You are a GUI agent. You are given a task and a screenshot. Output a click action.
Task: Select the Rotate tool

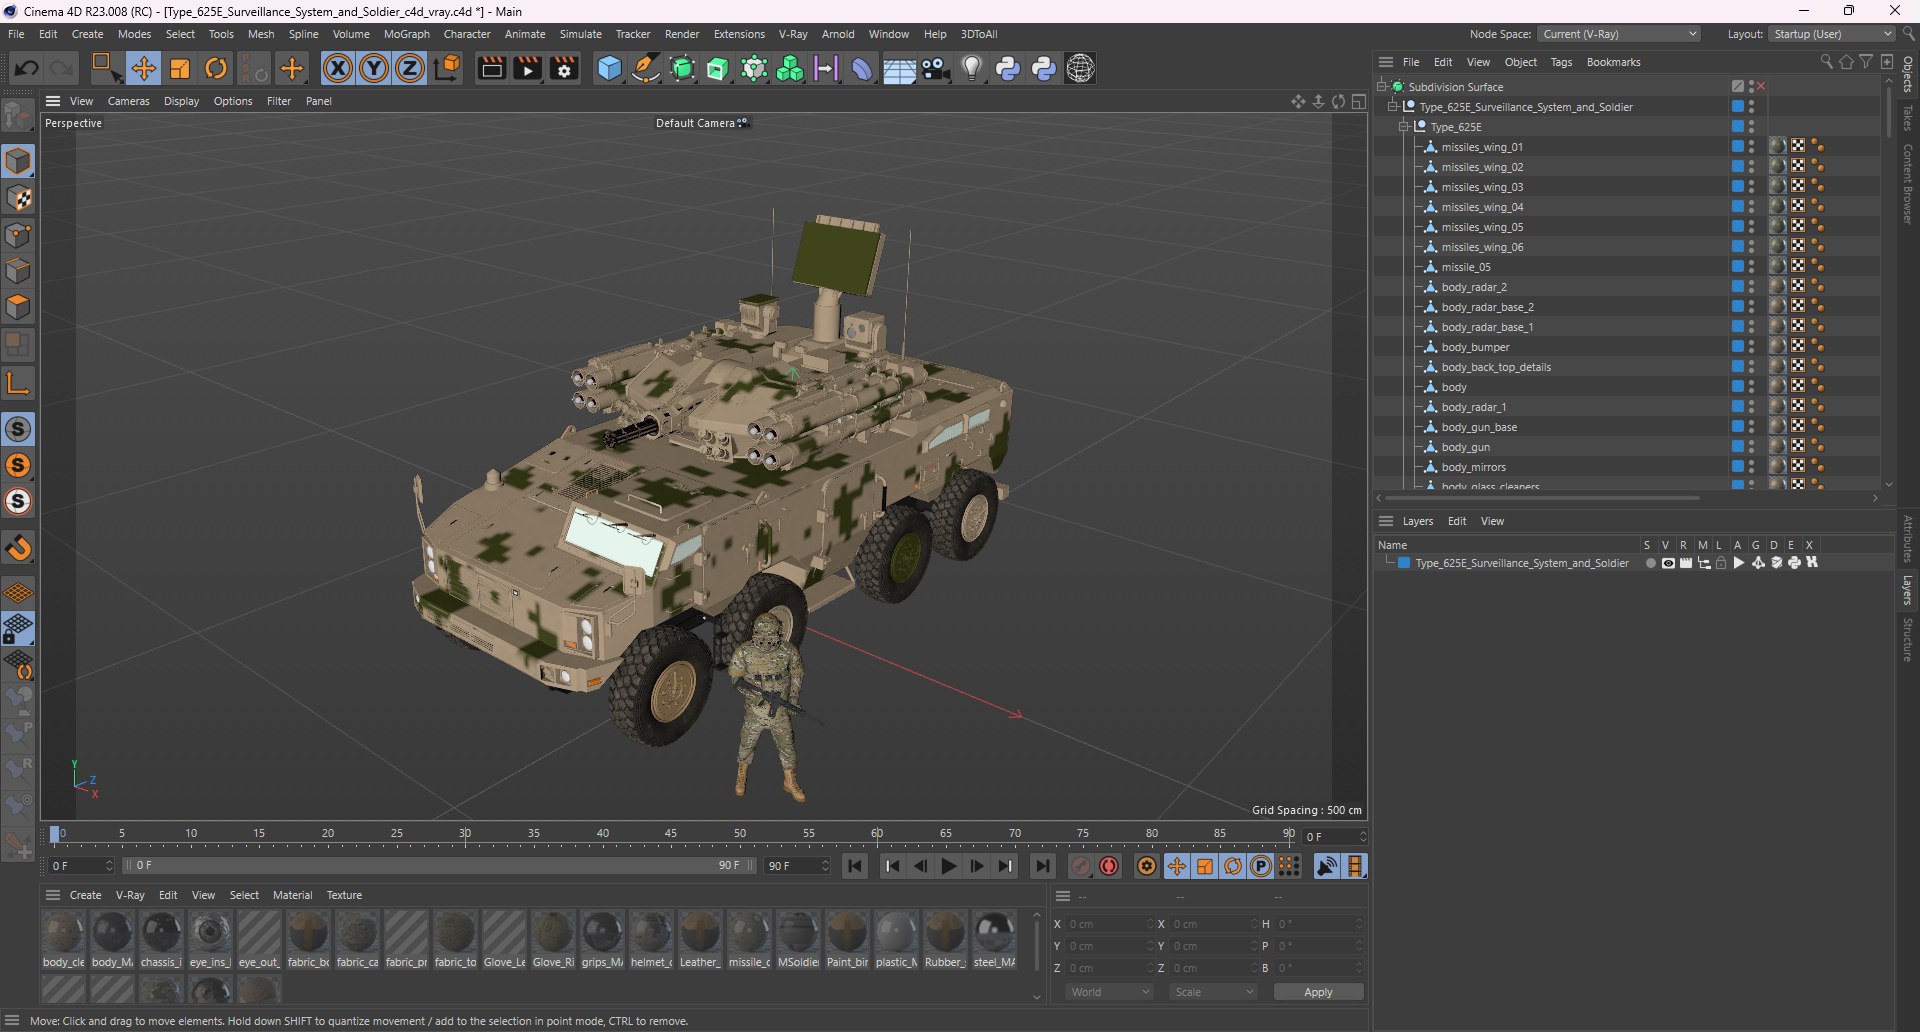pyautogui.click(x=216, y=68)
